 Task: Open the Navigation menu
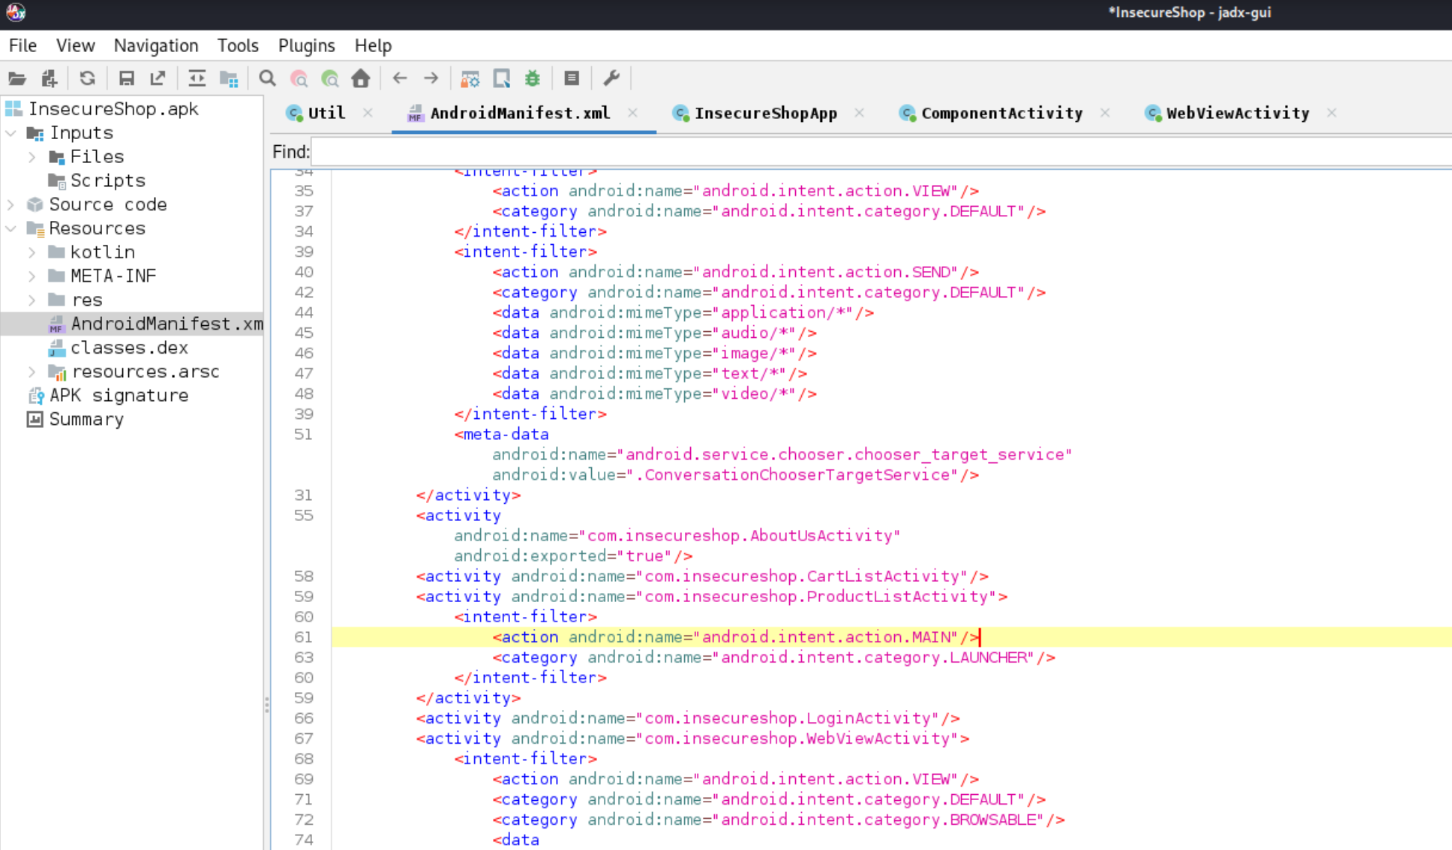[156, 46]
